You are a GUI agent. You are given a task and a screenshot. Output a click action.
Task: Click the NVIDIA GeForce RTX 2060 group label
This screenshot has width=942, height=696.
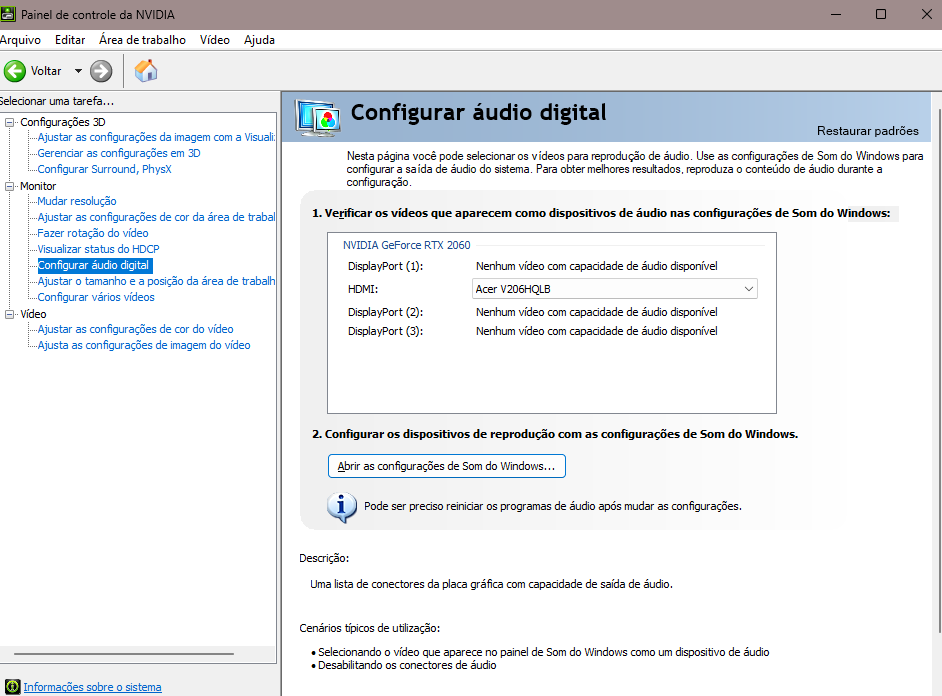[407, 245]
